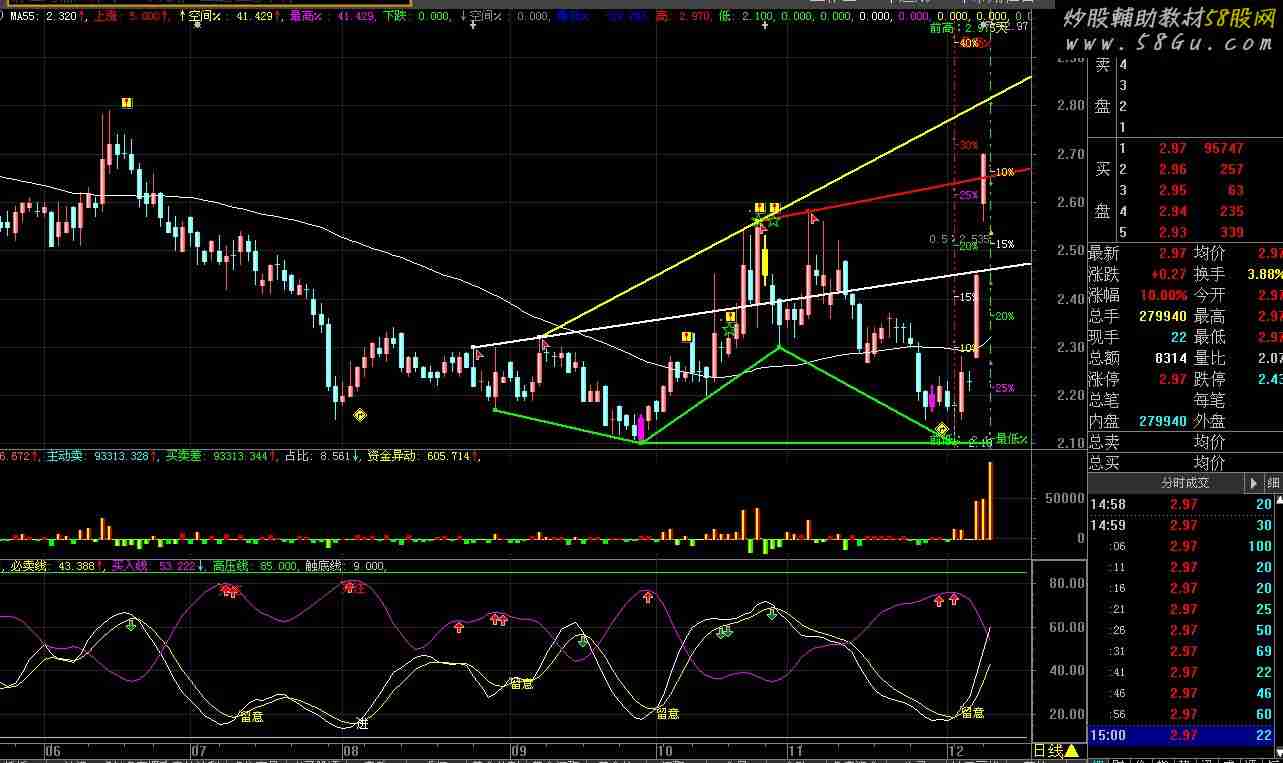The width and height of the screenshot is (1283, 763).
Task: Click the yellow candle at the October peak
Action: click(x=764, y=262)
